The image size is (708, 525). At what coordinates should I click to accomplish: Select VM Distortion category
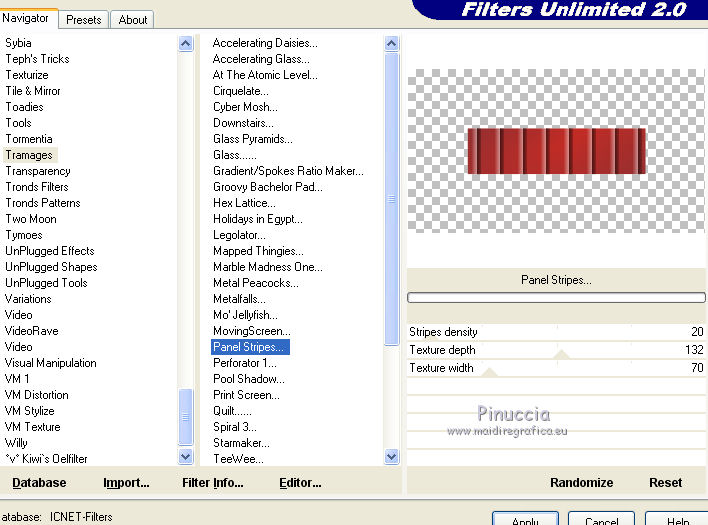point(37,395)
